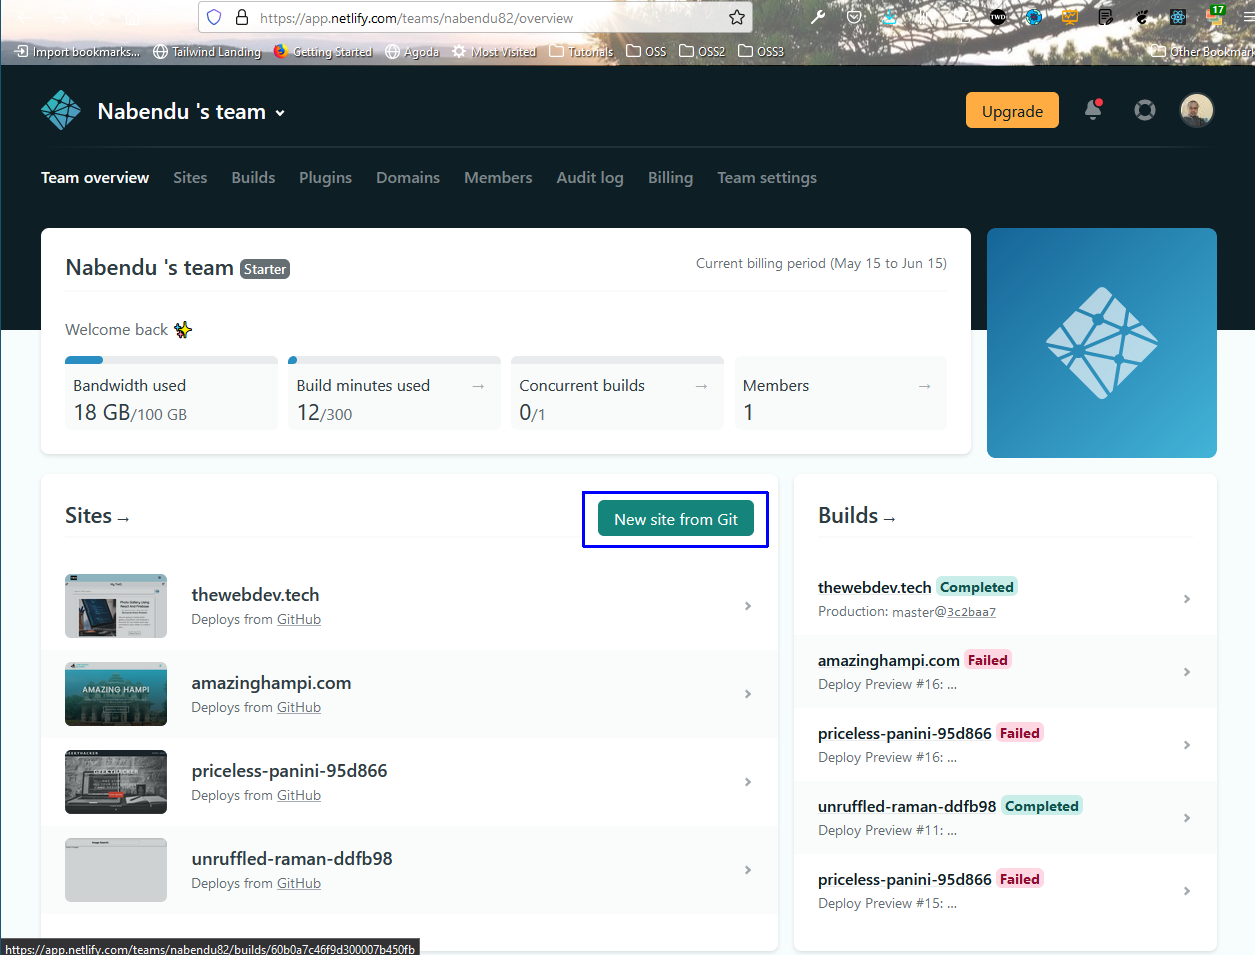Expand amazinghampi.com site row chevron
This screenshot has height=955, width=1255.
(748, 694)
